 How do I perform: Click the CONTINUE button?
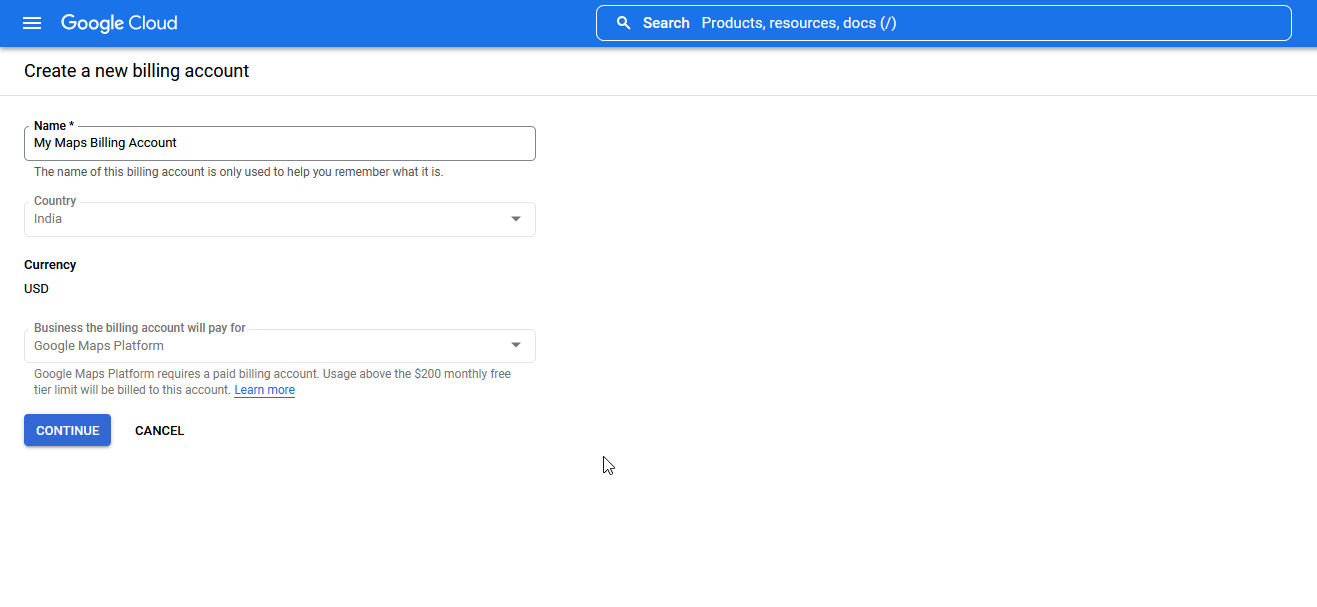click(x=67, y=430)
